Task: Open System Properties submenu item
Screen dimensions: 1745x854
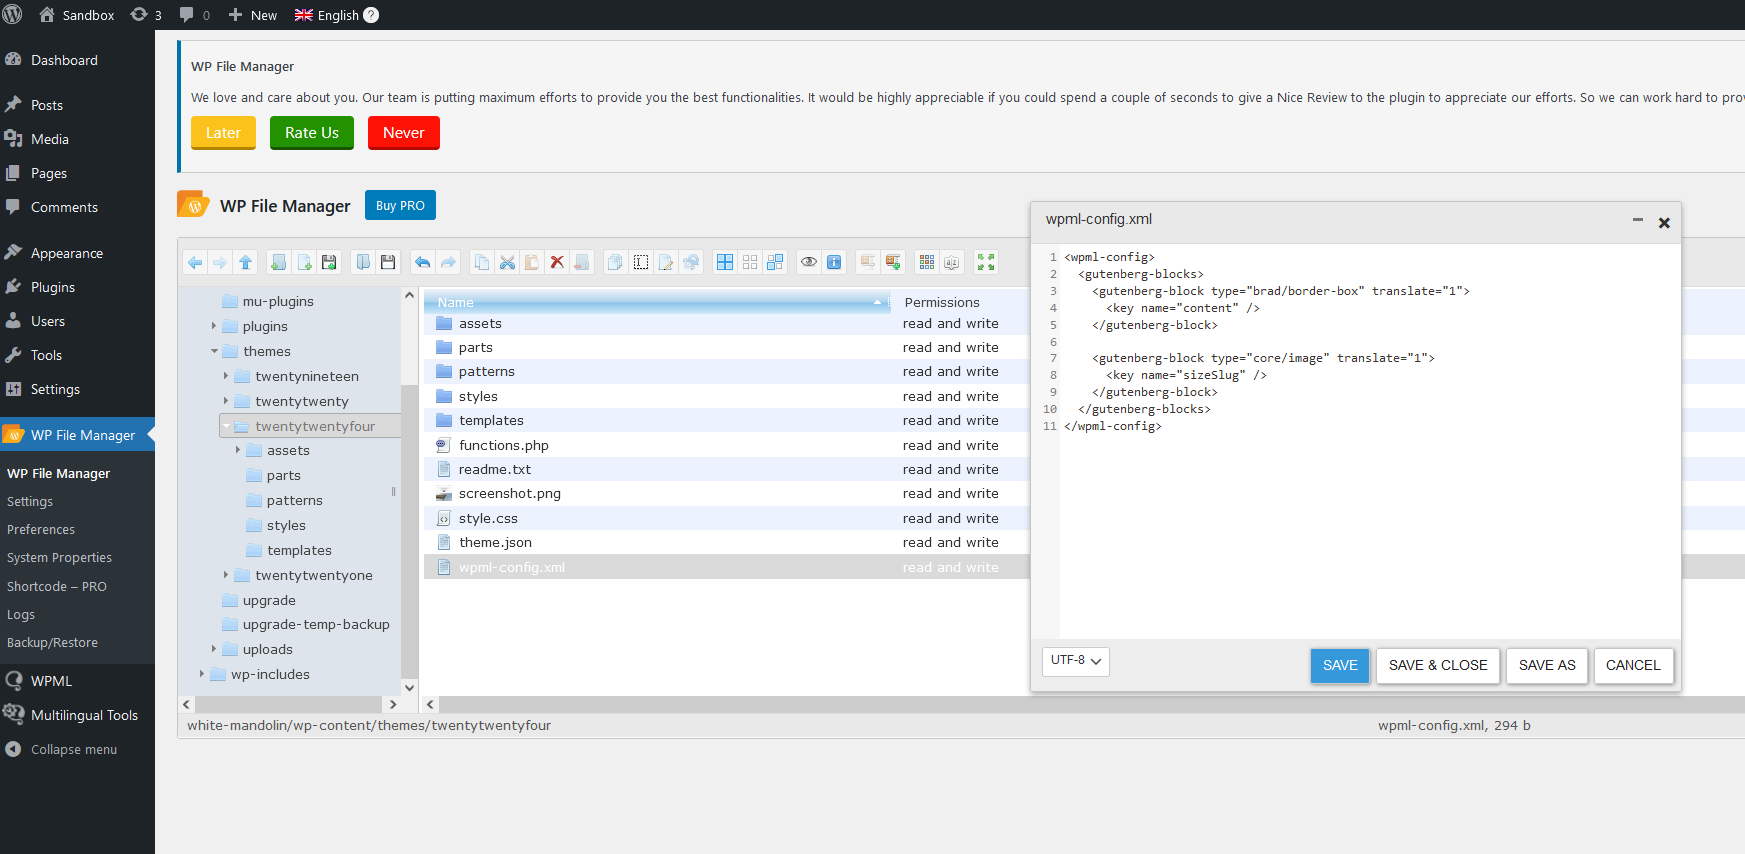Action: (59, 558)
